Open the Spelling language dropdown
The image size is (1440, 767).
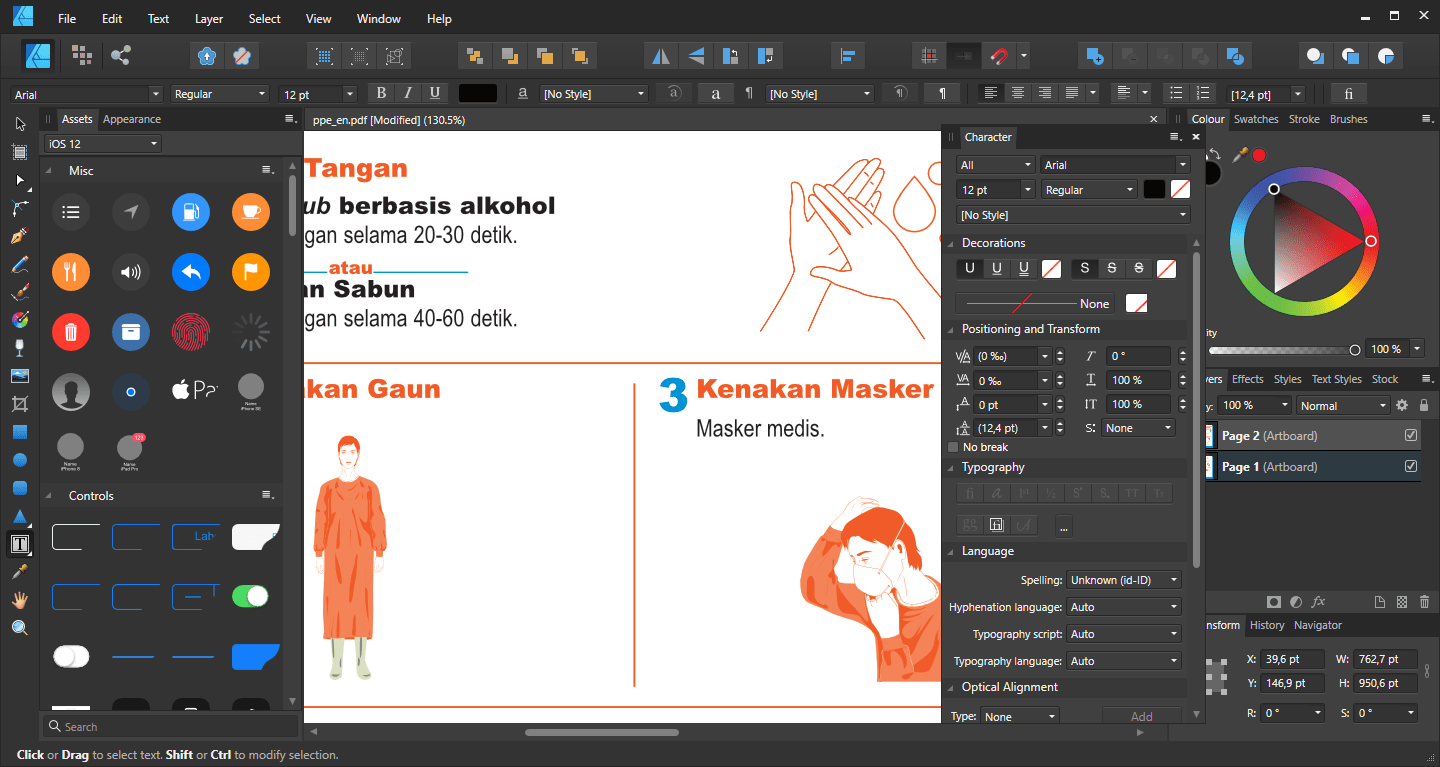(1124, 580)
